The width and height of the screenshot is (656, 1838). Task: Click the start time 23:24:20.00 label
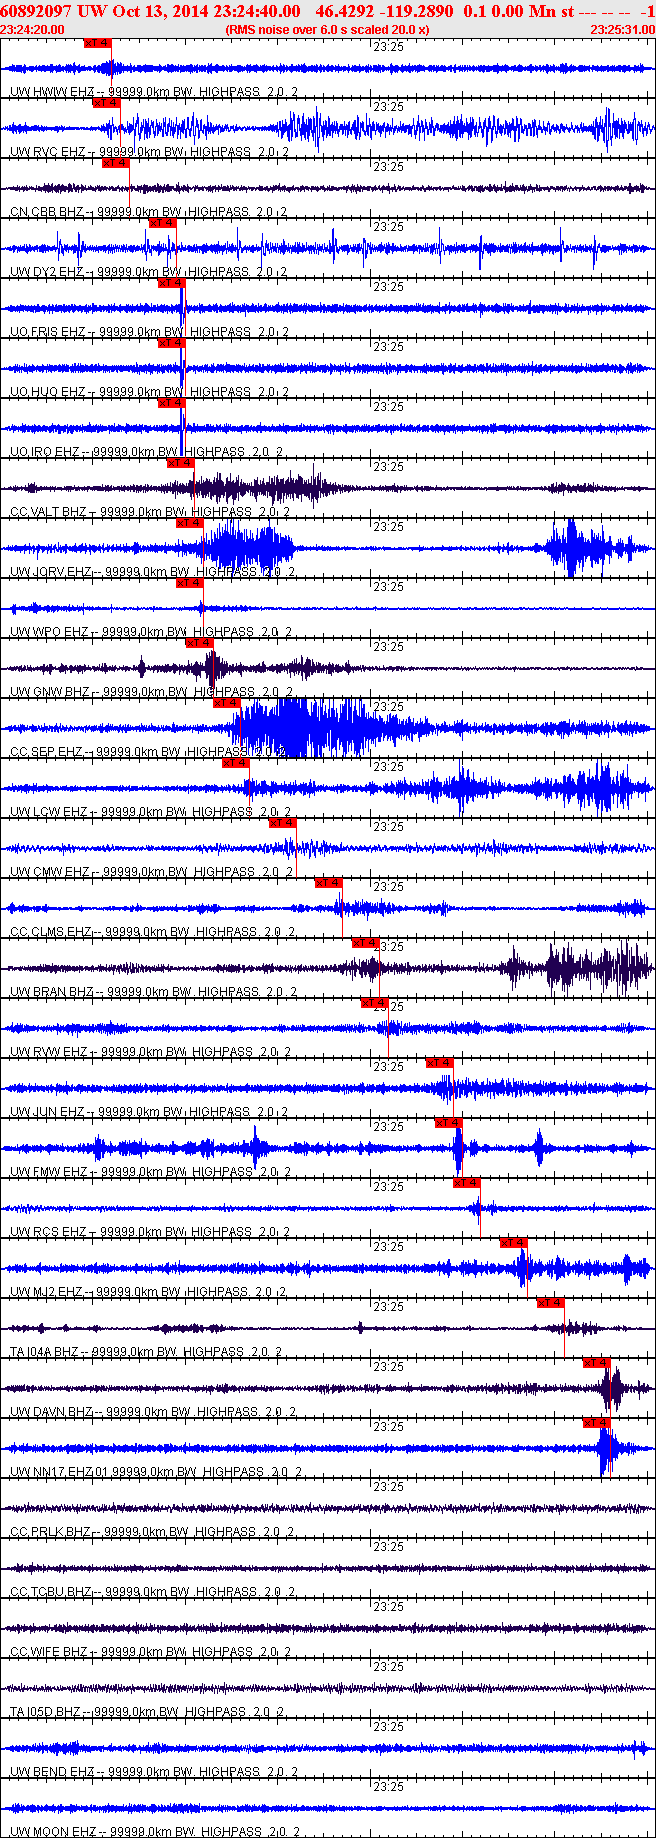(32, 30)
